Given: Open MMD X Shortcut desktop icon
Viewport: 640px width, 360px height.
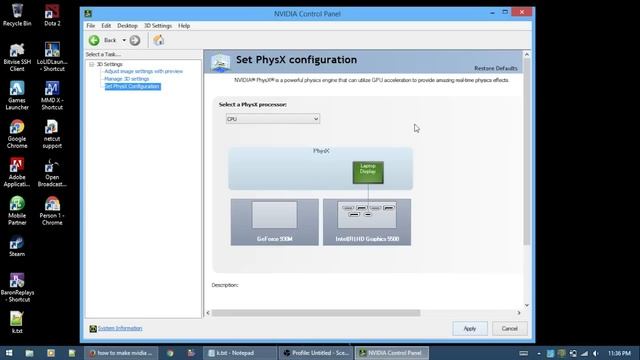Looking at the screenshot, I should (52, 96).
